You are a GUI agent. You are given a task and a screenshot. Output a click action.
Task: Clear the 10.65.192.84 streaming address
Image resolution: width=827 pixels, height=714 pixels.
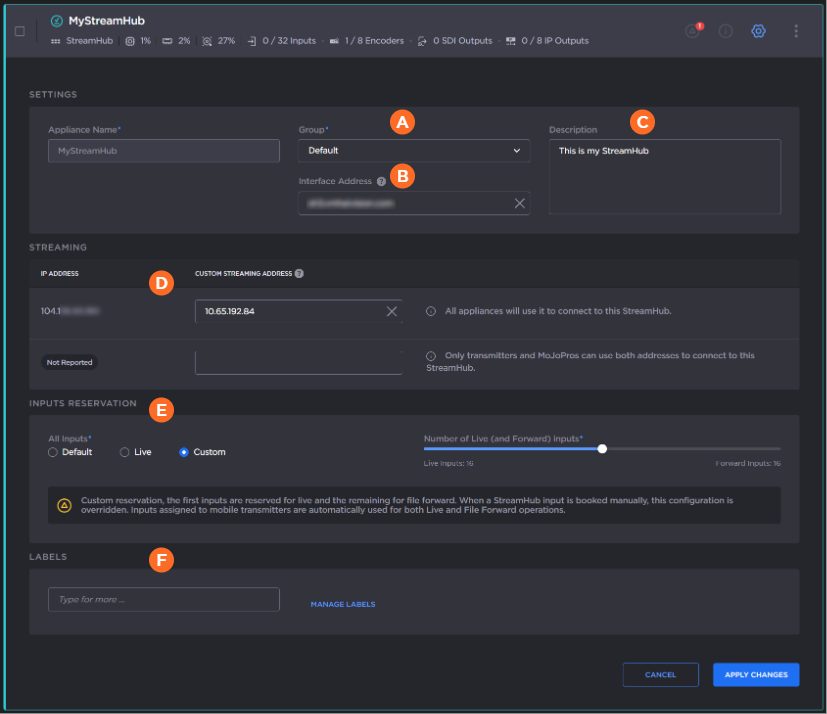(x=392, y=311)
